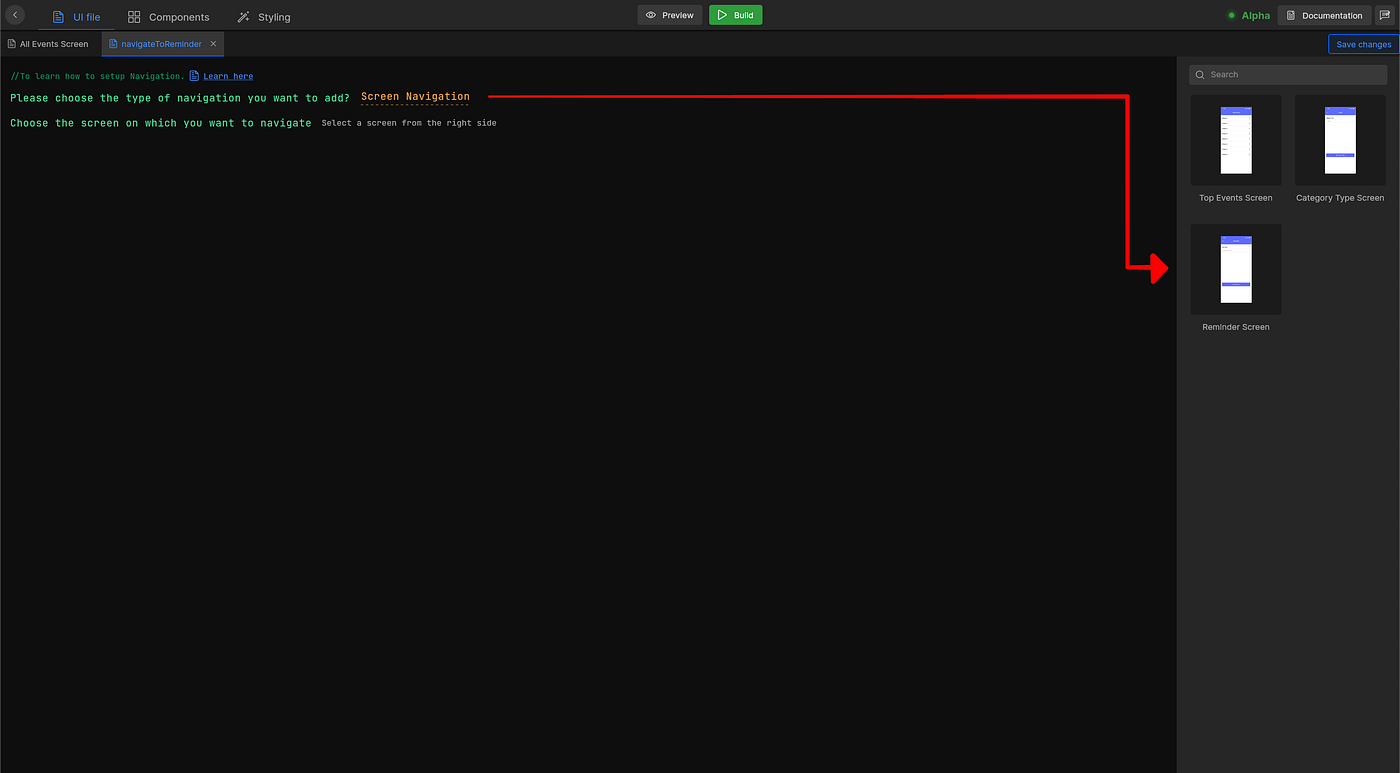Click the document icon beside Learn here
The width and height of the screenshot is (1400, 773).
pyautogui.click(x=194, y=75)
